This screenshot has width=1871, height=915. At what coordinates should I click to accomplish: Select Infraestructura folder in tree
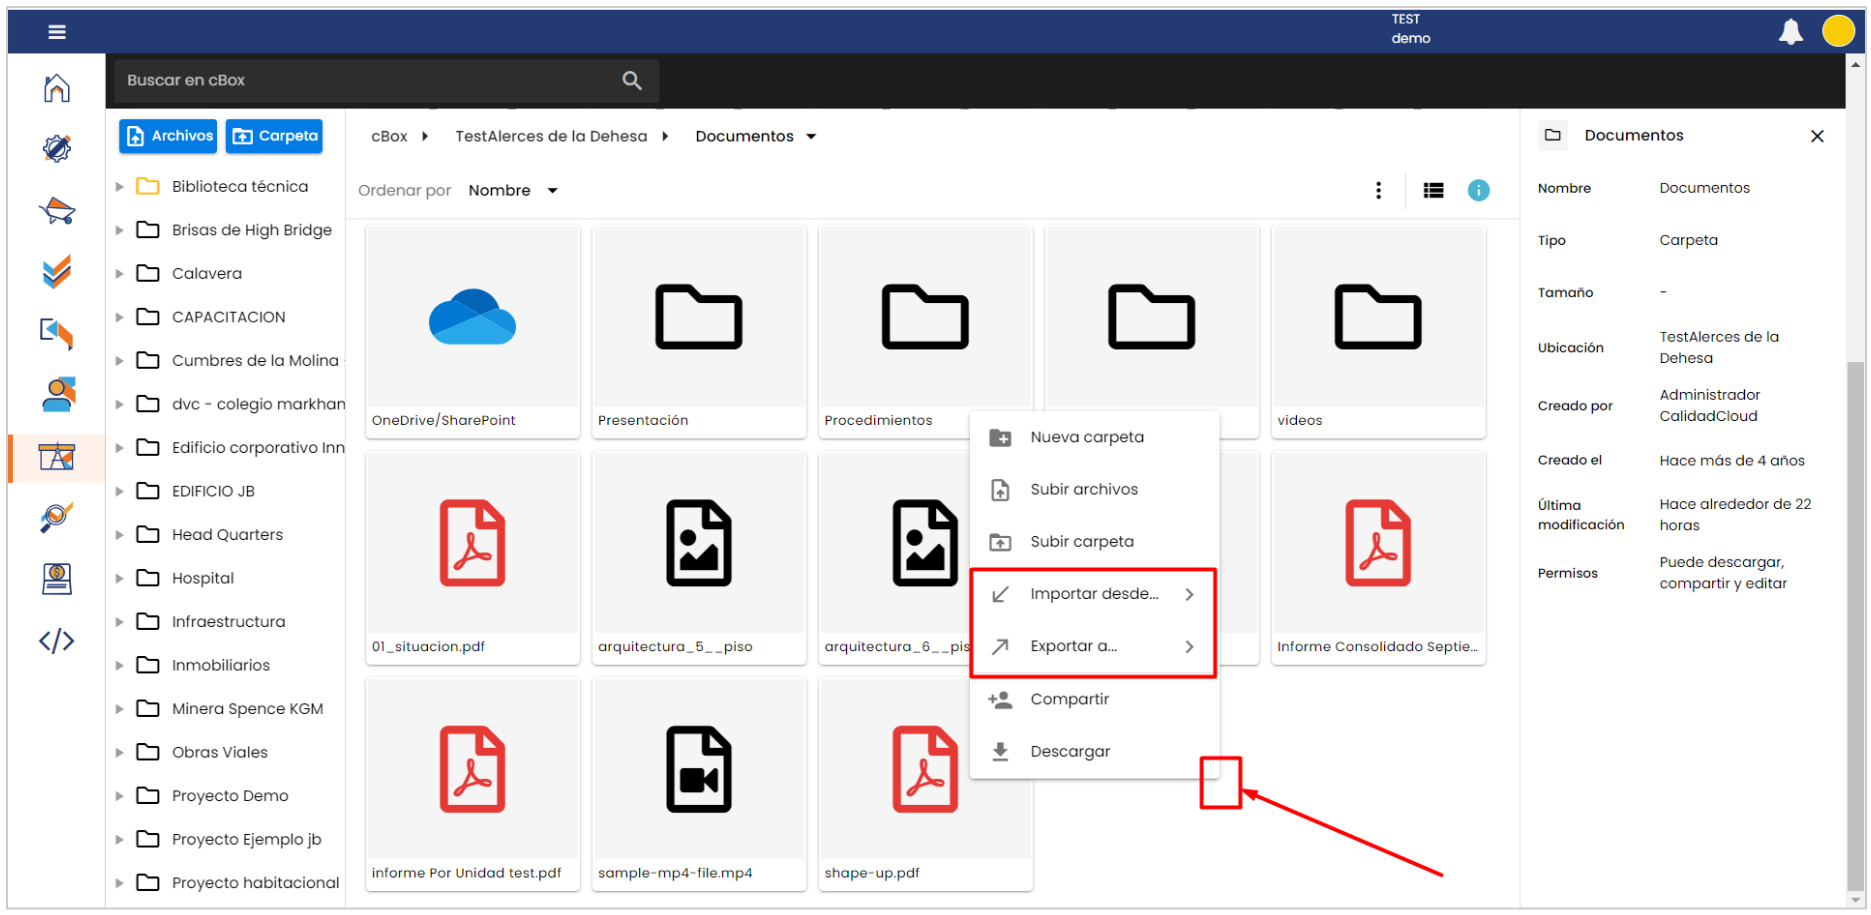(210, 622)
